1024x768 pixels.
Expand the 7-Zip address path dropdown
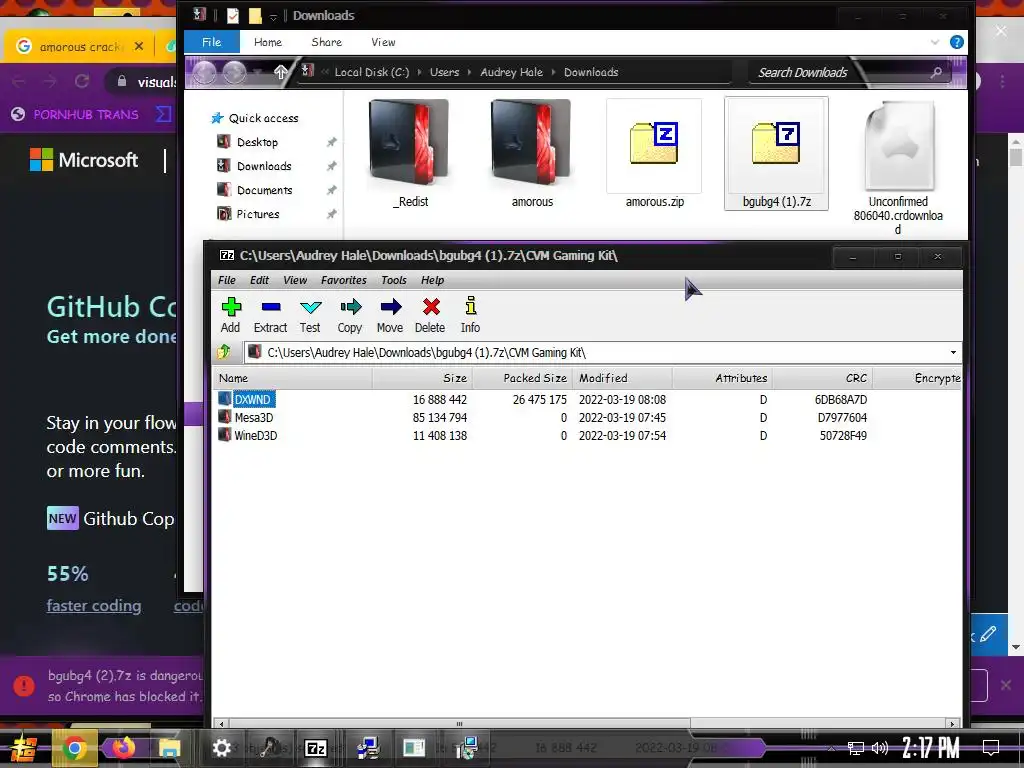[x=953, y=353]
